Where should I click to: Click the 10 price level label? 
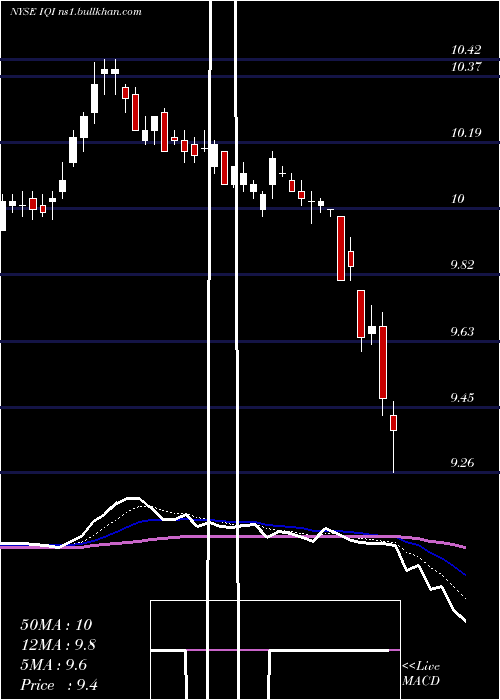[x=458, y=199]
